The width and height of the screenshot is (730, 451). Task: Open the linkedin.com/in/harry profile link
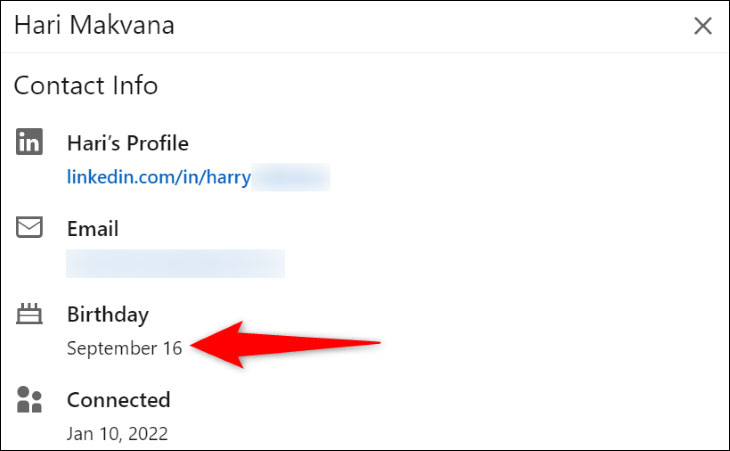tap(158, 178)
